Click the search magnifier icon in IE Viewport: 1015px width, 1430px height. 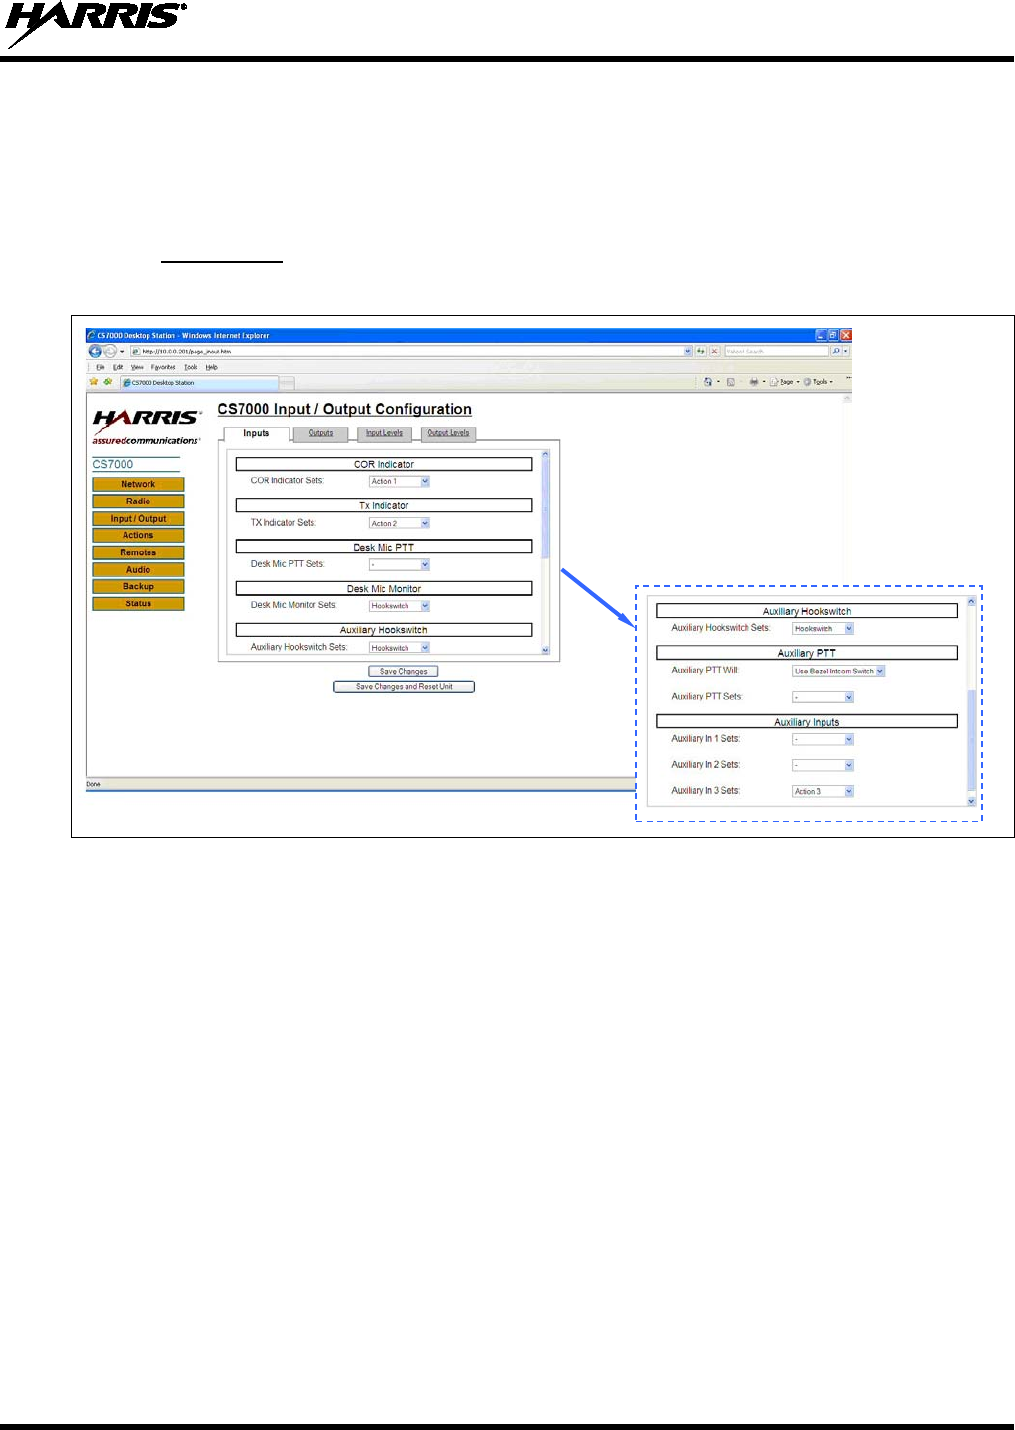pos(836,351)
